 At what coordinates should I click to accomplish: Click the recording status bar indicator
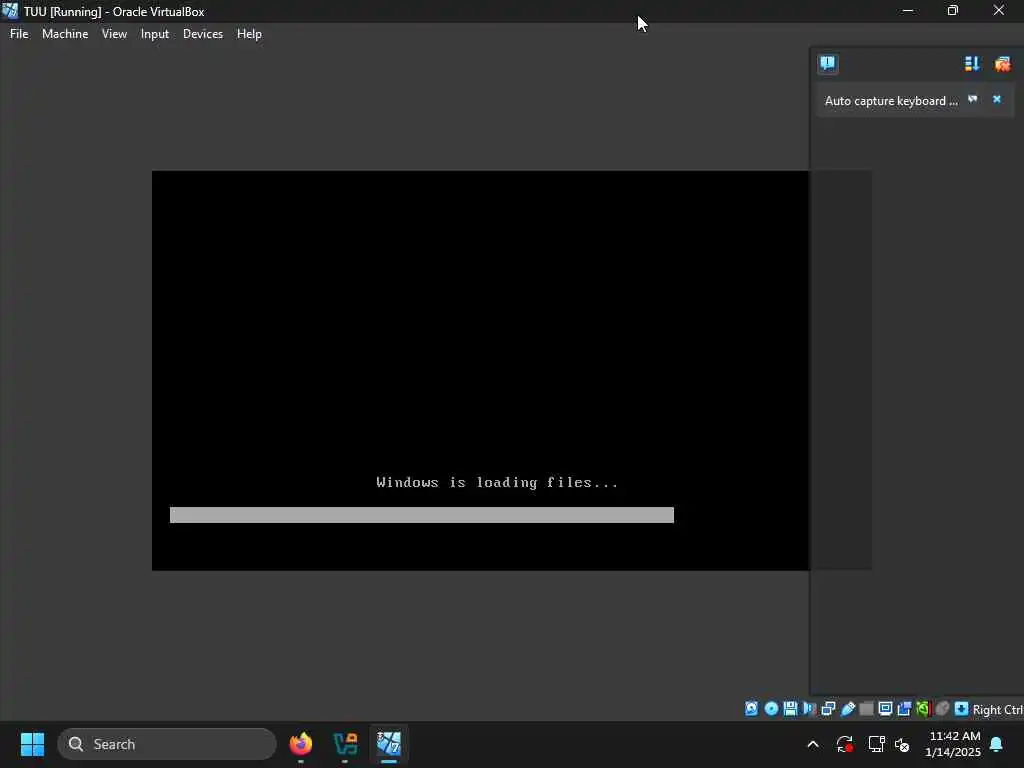tap(904, 709)
